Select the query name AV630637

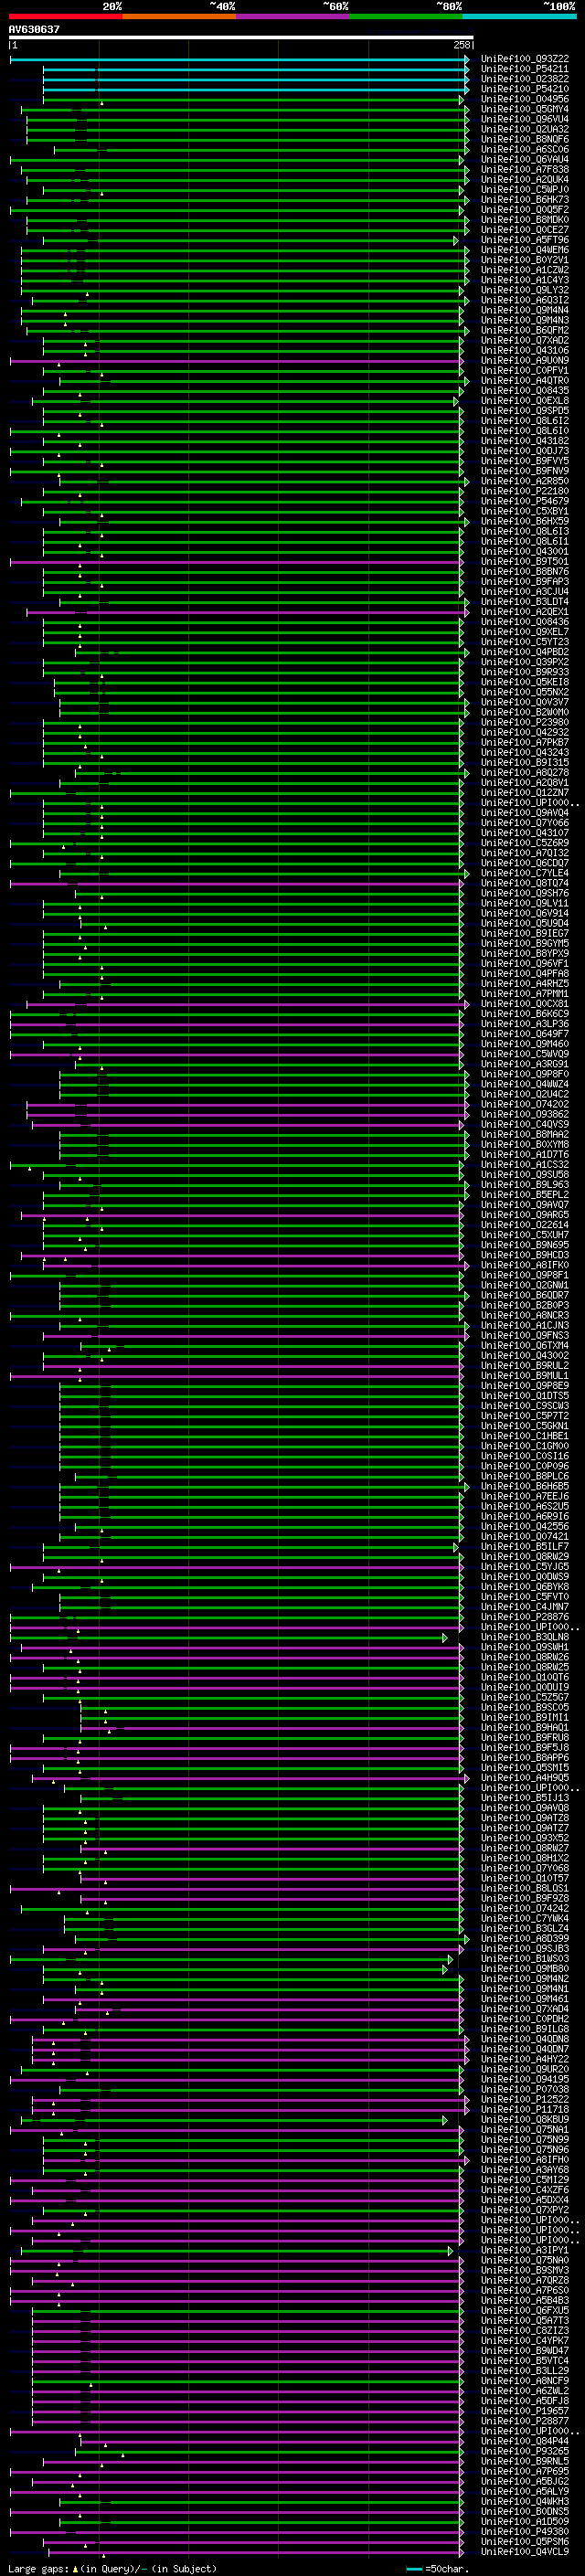(x=34, y=30)
